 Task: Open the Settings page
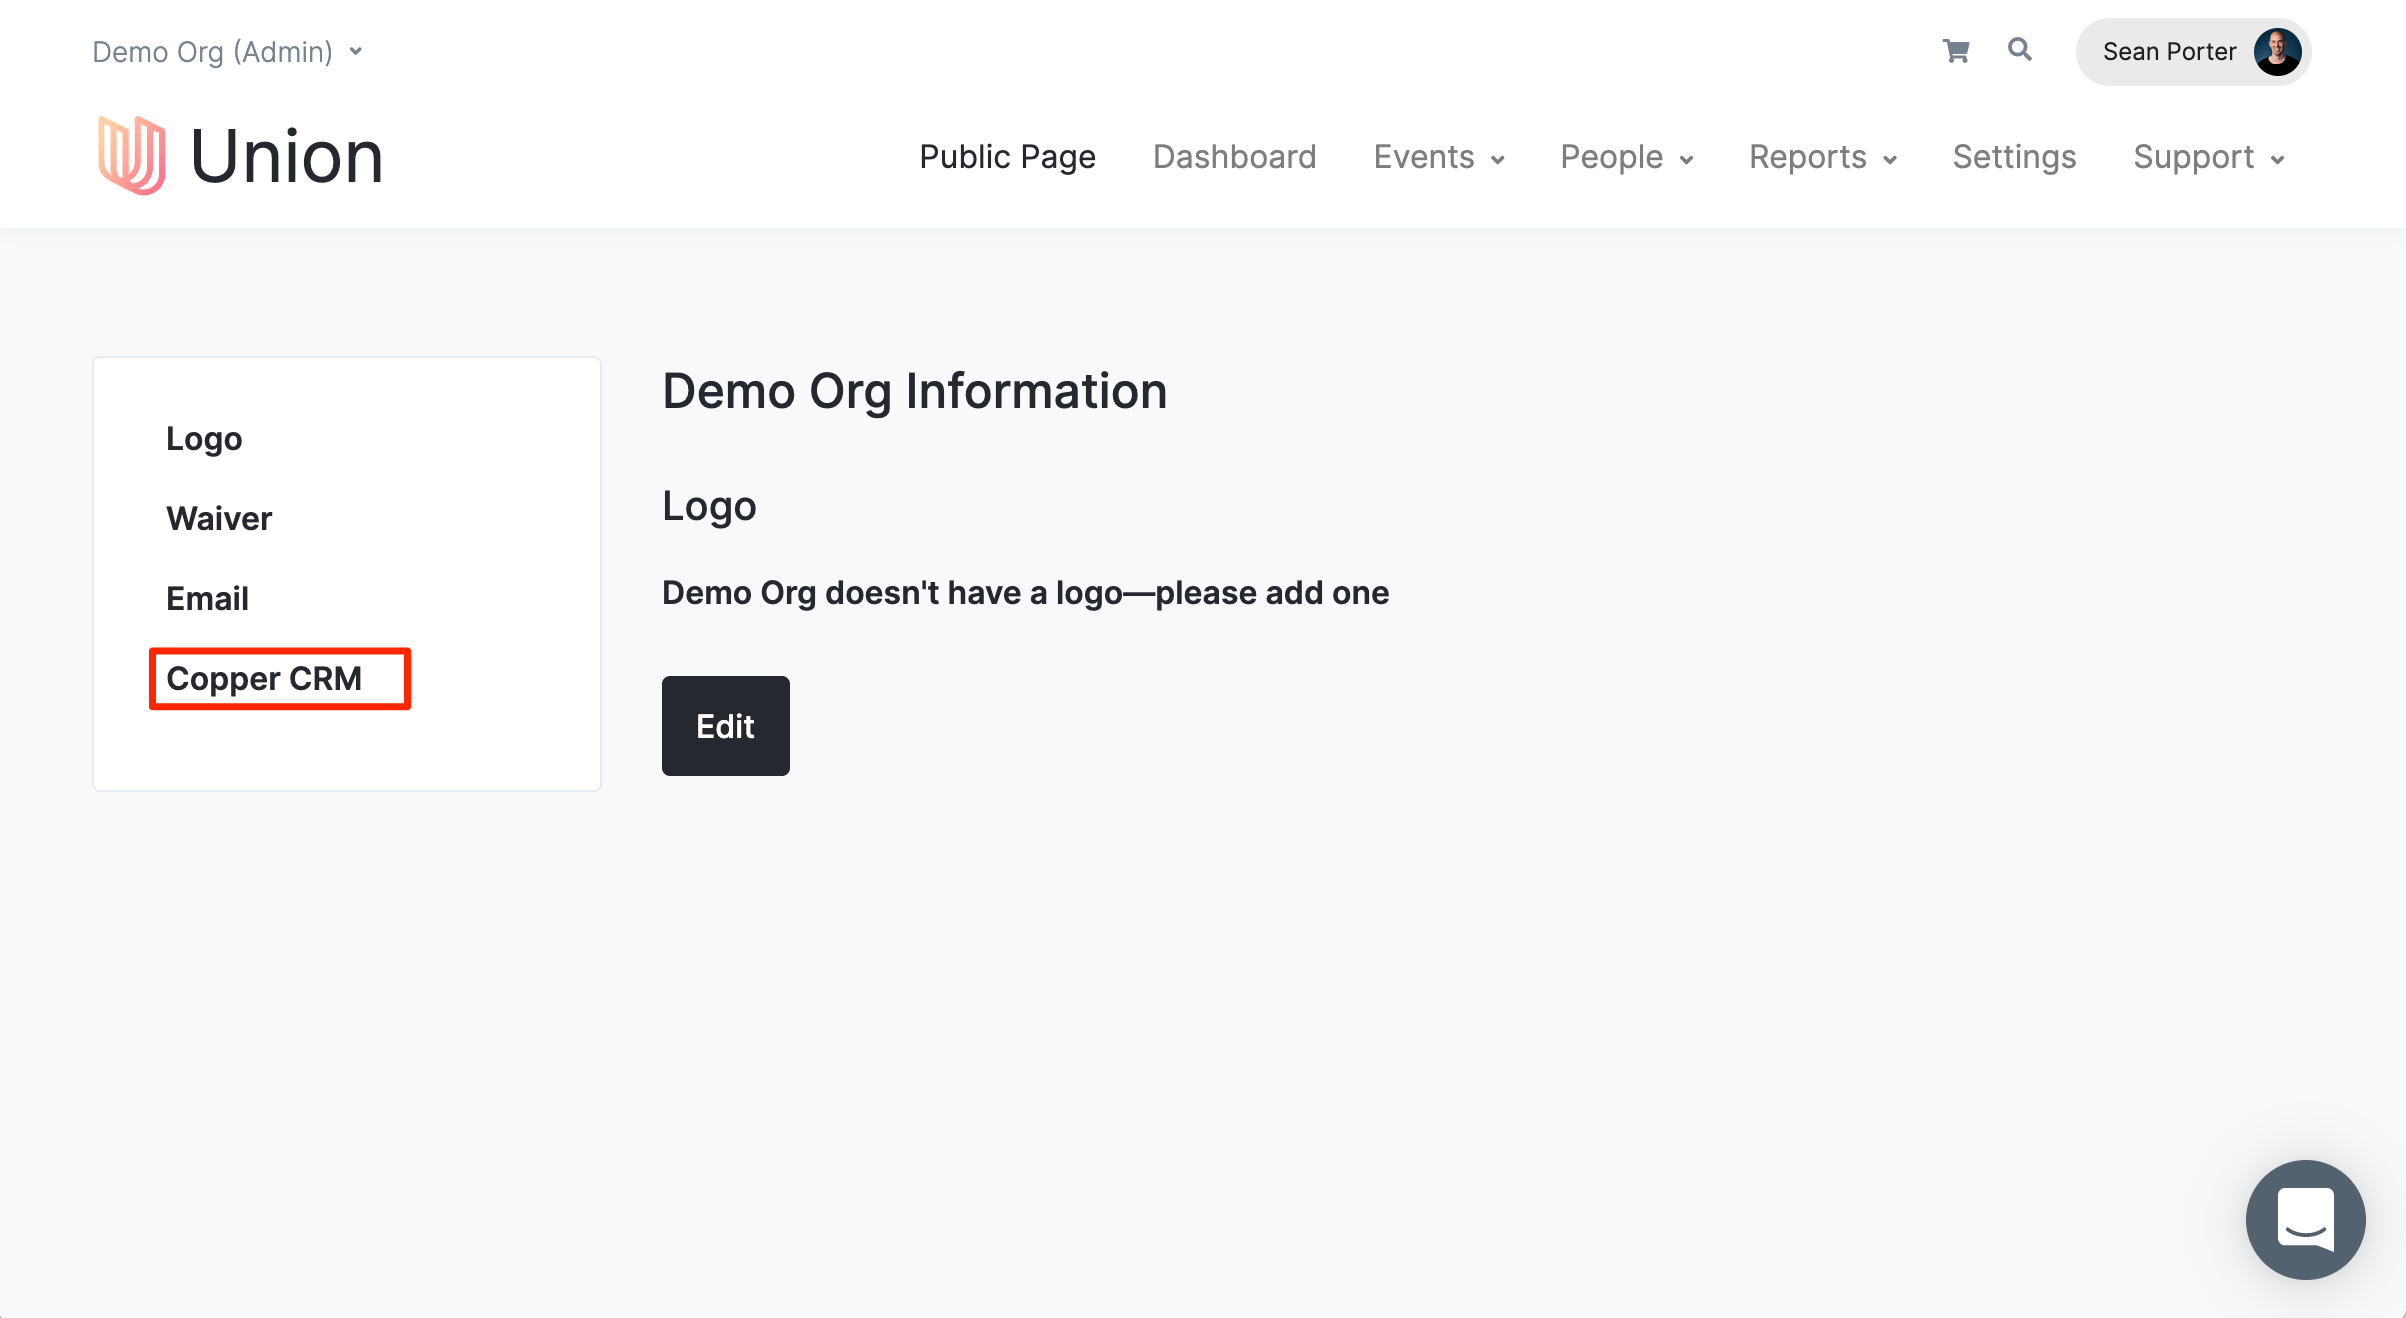[x=2014, y=157]
